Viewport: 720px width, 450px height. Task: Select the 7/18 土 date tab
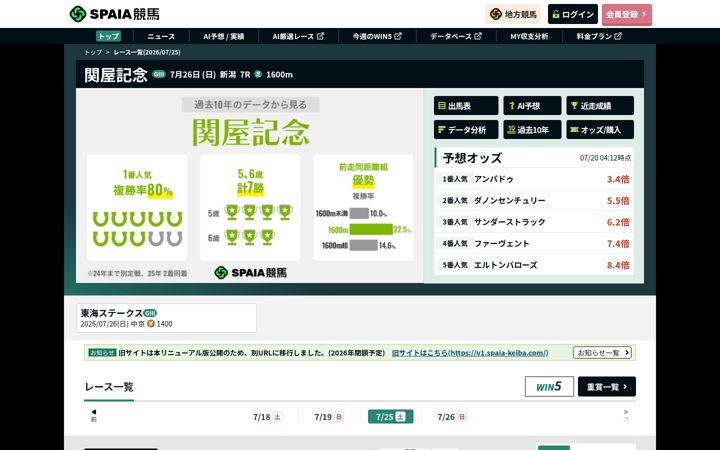[x=267, y=417]
